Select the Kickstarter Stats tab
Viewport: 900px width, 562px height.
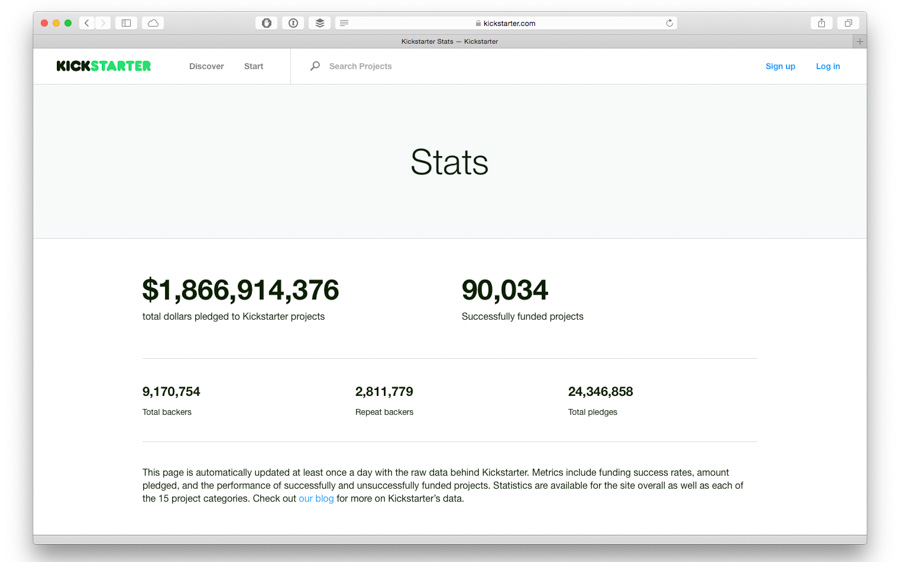(449, 41)
